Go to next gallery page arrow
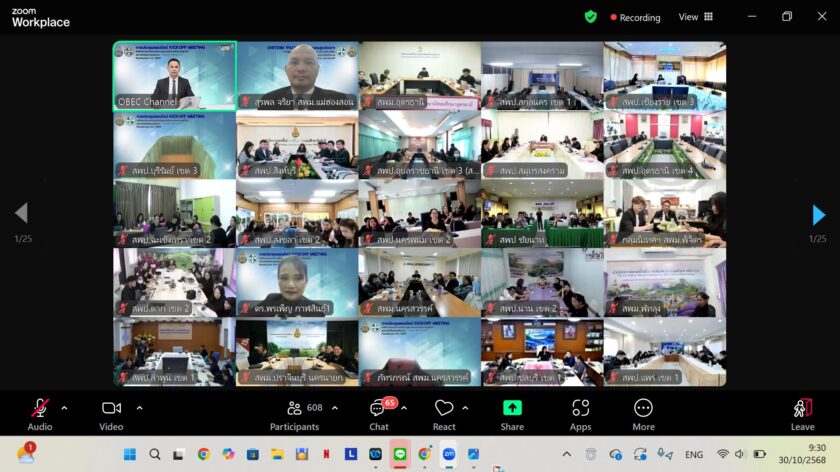The image size is (840, 472). tap(818, 214)
